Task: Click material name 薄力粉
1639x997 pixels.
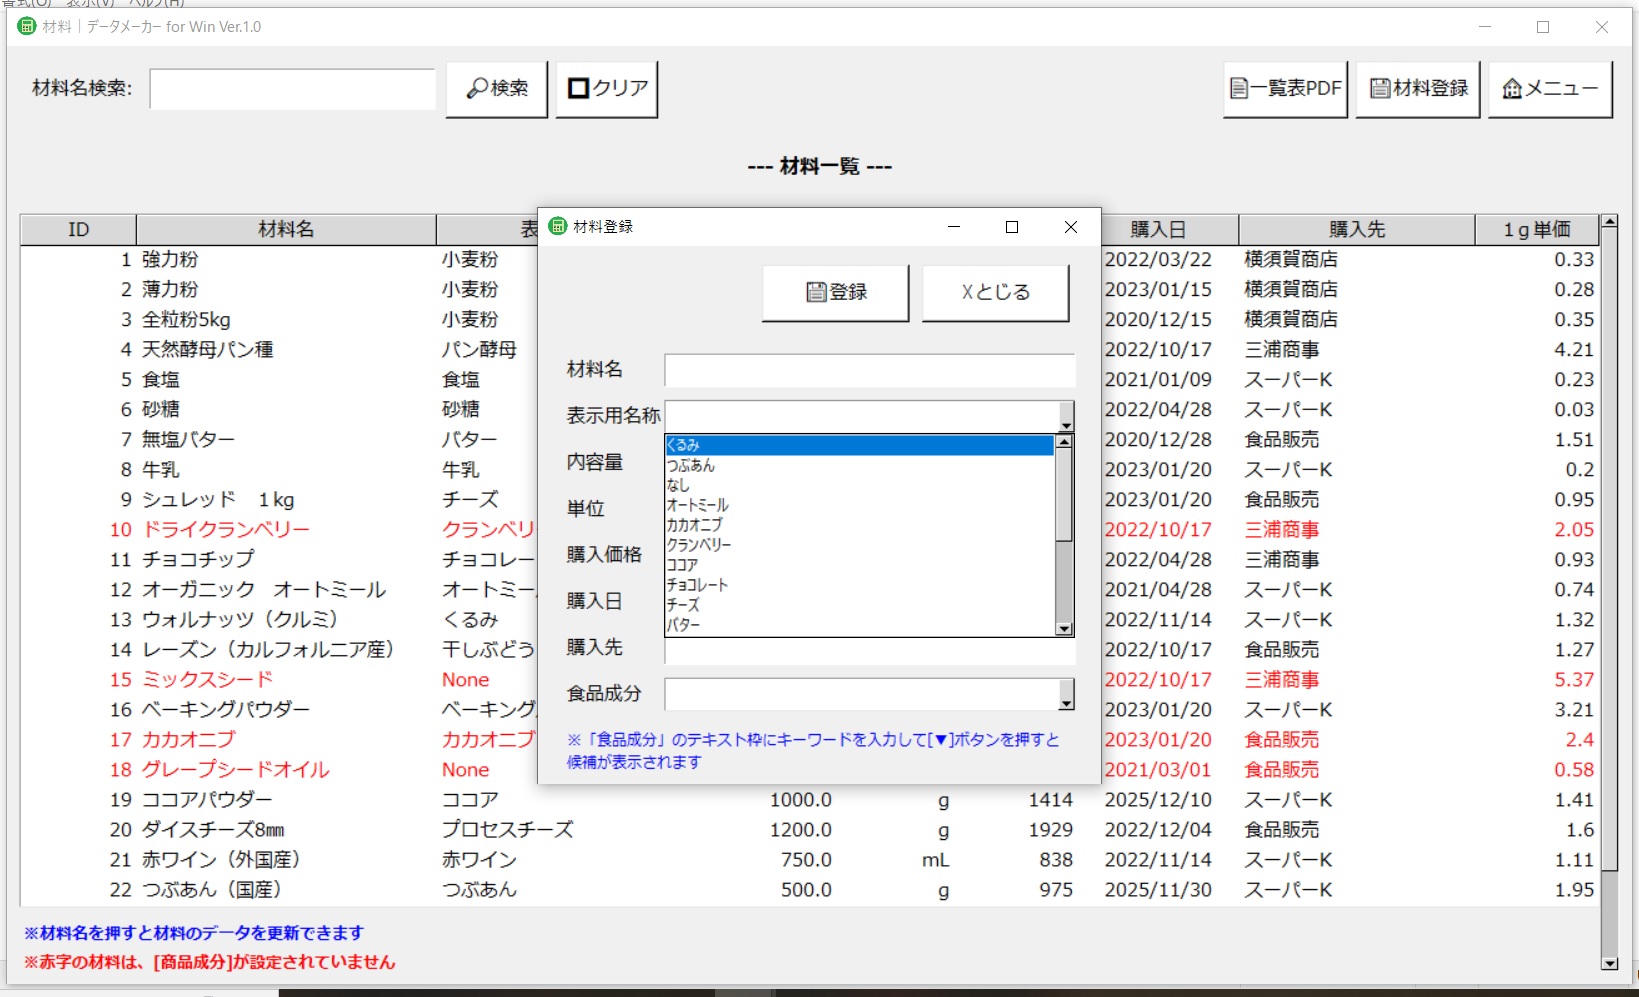Action: 170,290
